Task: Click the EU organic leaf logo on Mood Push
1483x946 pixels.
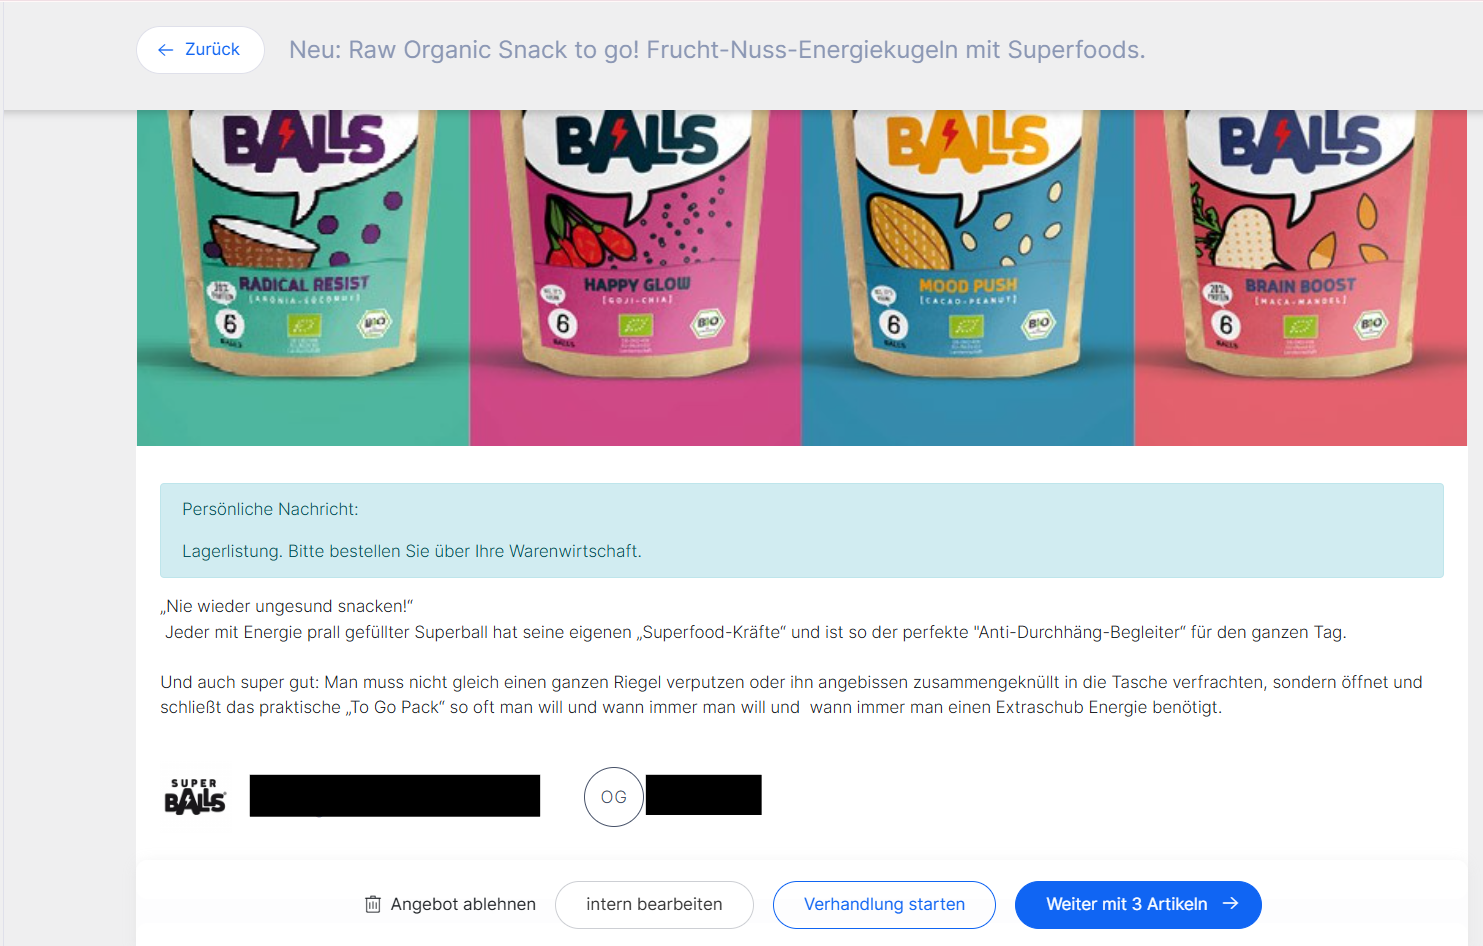Action: (x=966, y=325)
